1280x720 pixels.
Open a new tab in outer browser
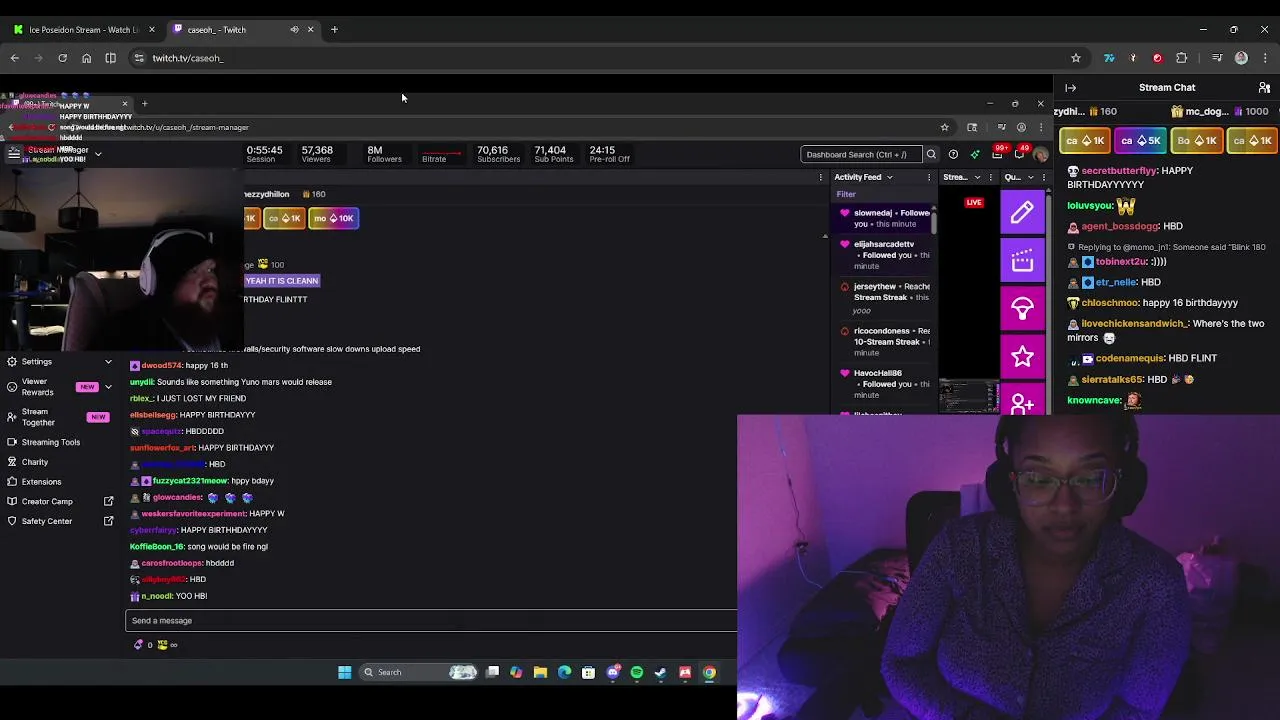coord(334,29)
